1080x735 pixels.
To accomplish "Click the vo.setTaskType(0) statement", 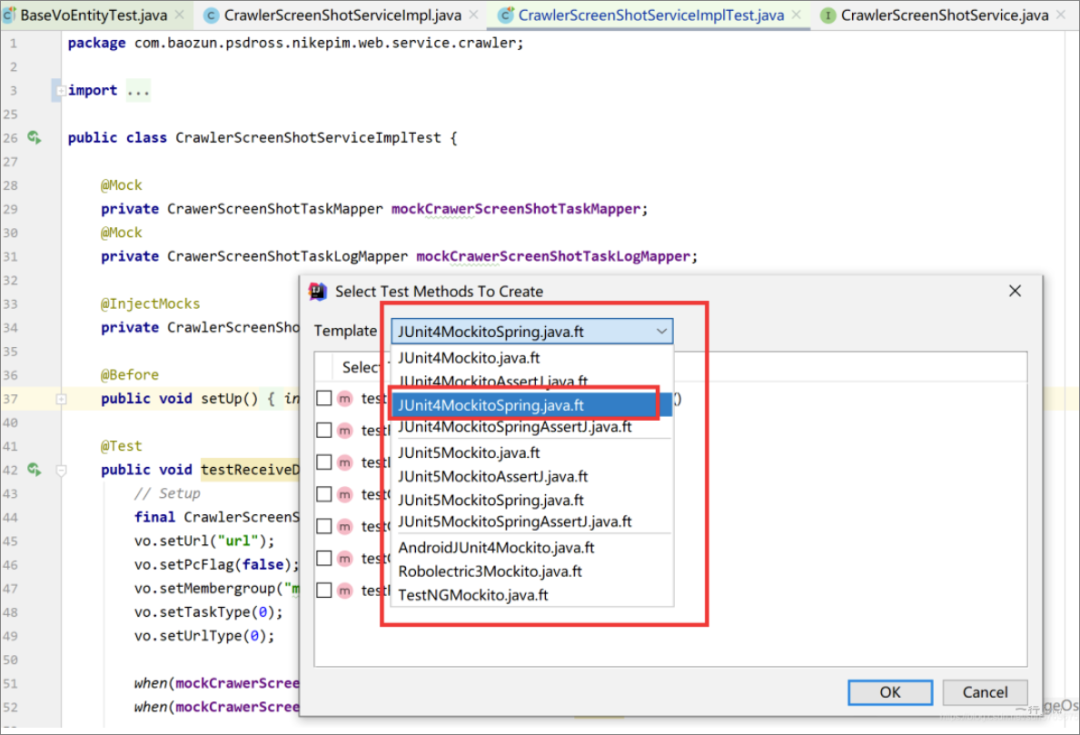I will tap(208, 612).
